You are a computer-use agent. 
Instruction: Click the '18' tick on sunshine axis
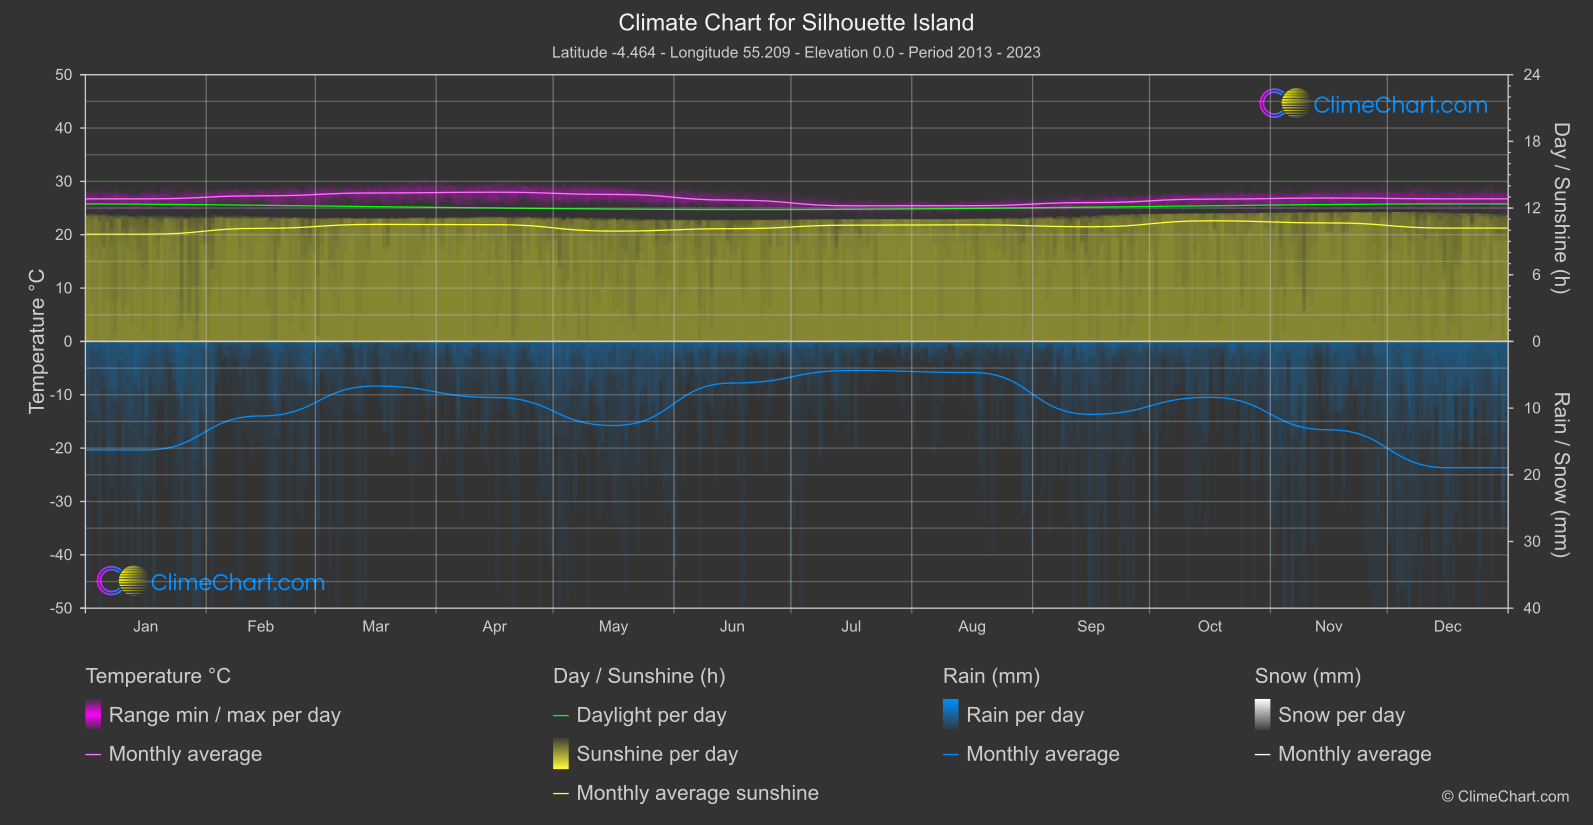pyautogui.click(x=1532, y=142)
